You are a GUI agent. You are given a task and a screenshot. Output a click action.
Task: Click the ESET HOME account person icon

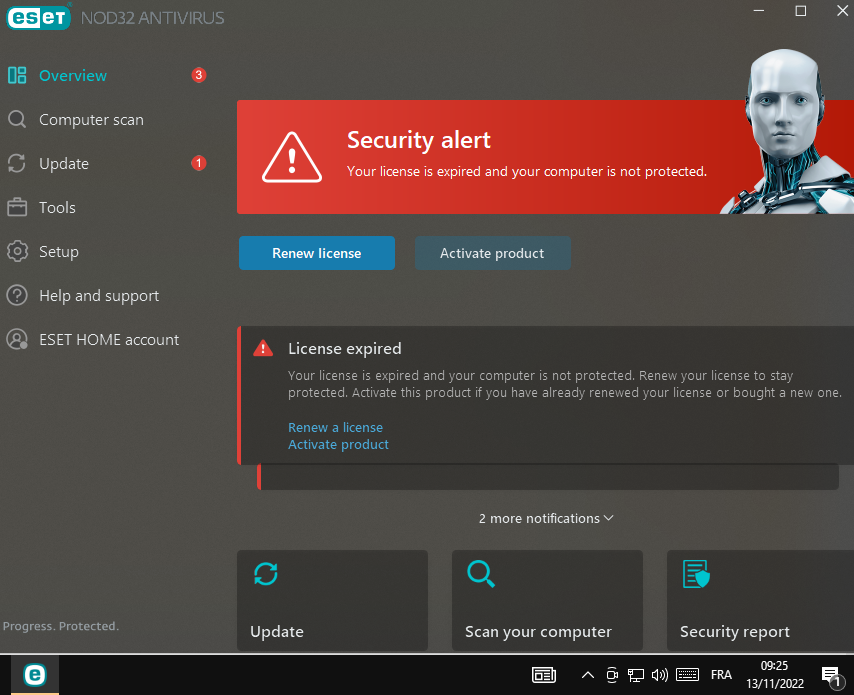coord(17,339)
